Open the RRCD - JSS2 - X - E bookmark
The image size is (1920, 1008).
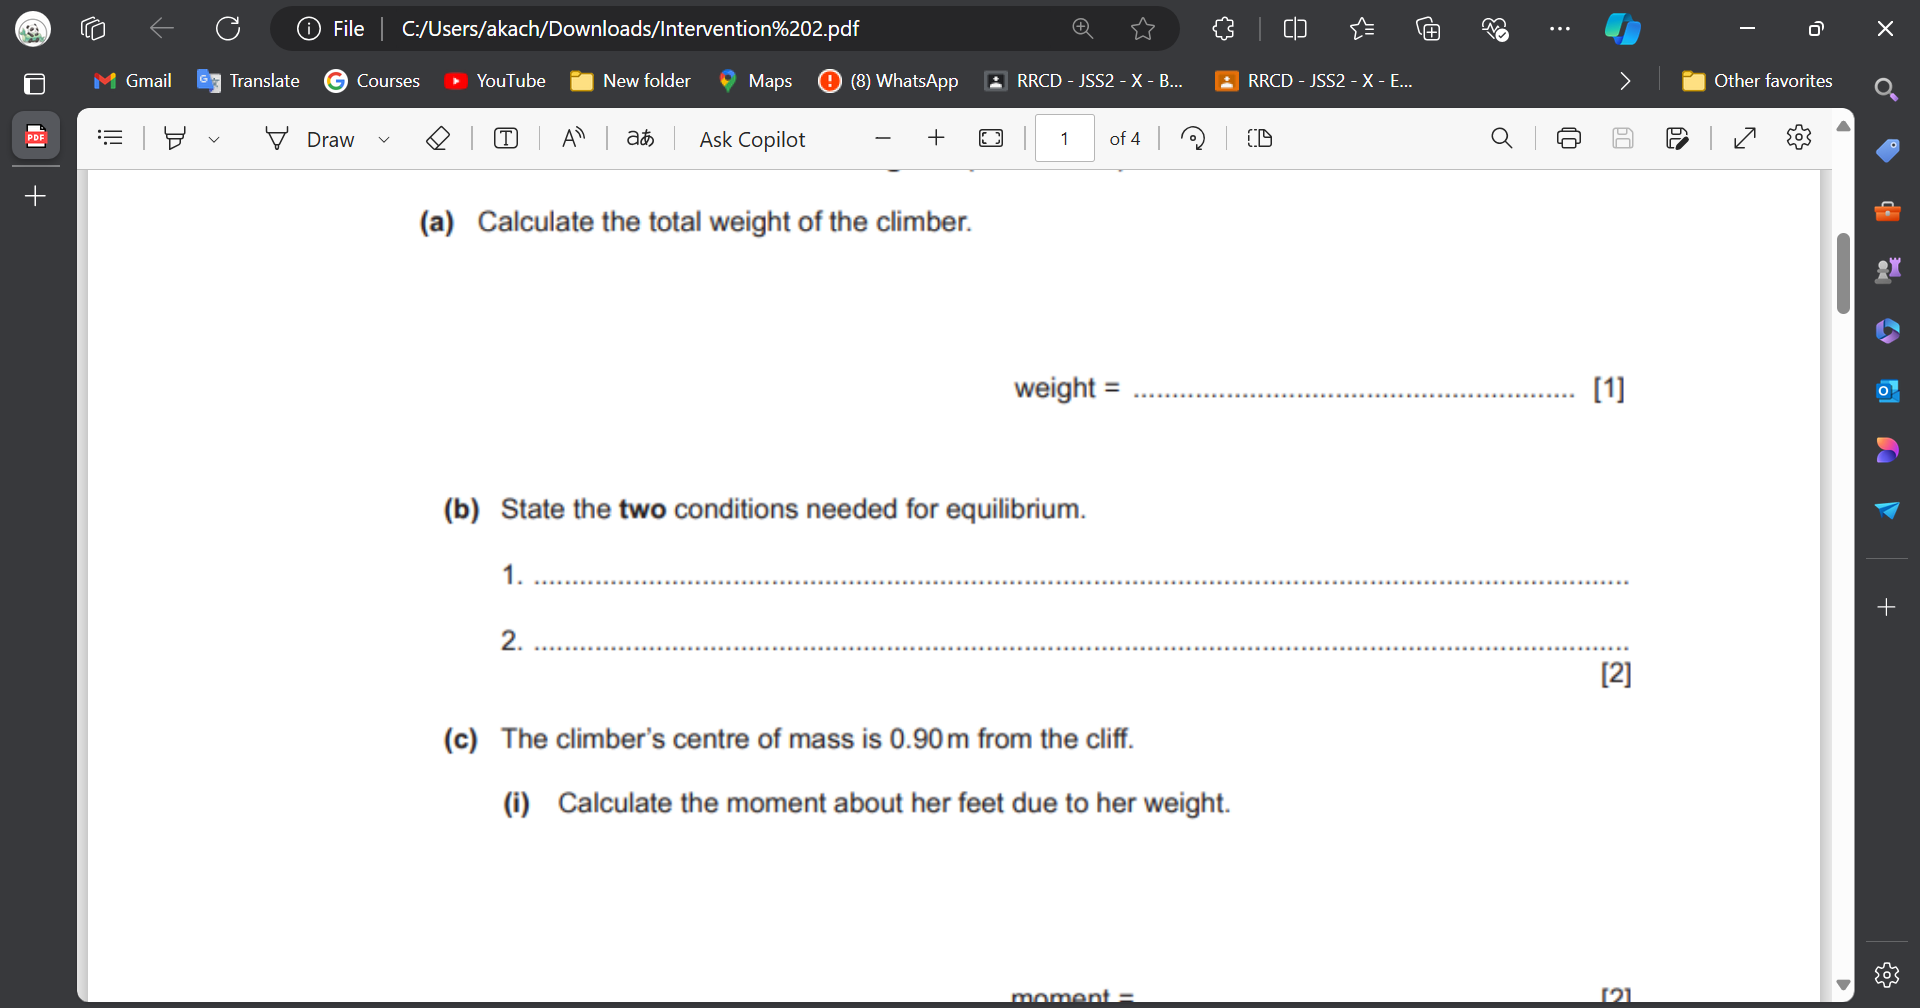(1314, 81)
